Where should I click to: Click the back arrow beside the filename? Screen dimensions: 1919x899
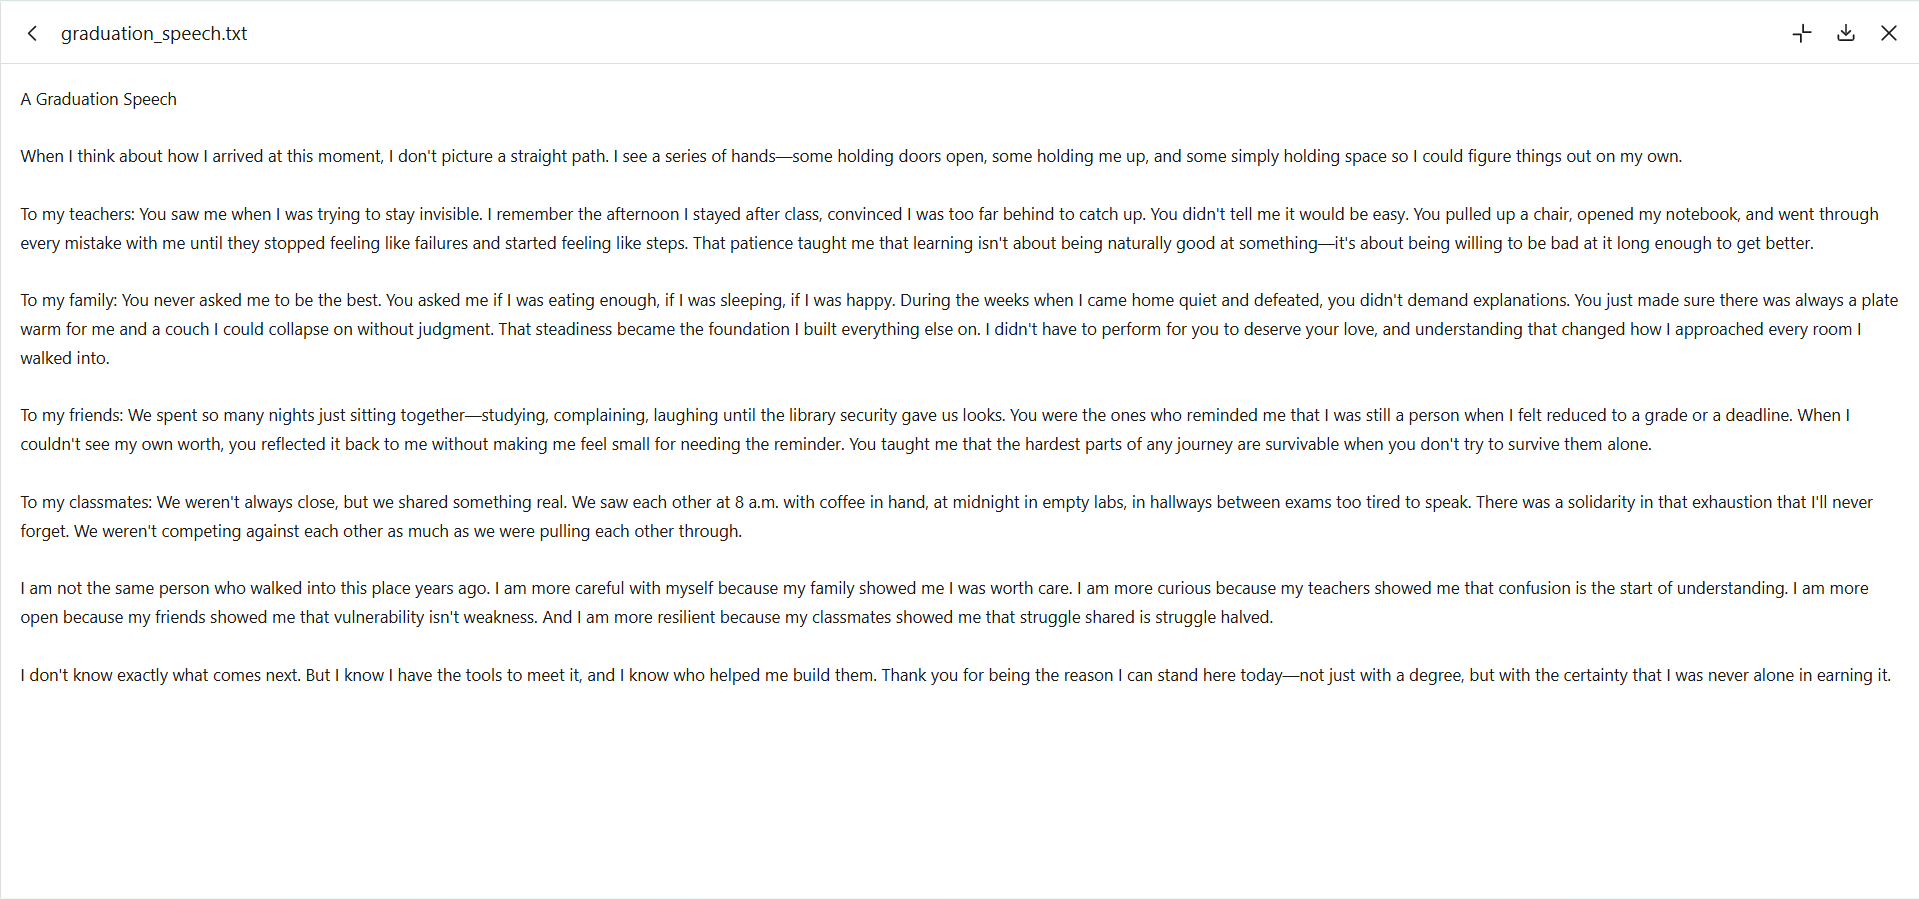tap(33, 33)
